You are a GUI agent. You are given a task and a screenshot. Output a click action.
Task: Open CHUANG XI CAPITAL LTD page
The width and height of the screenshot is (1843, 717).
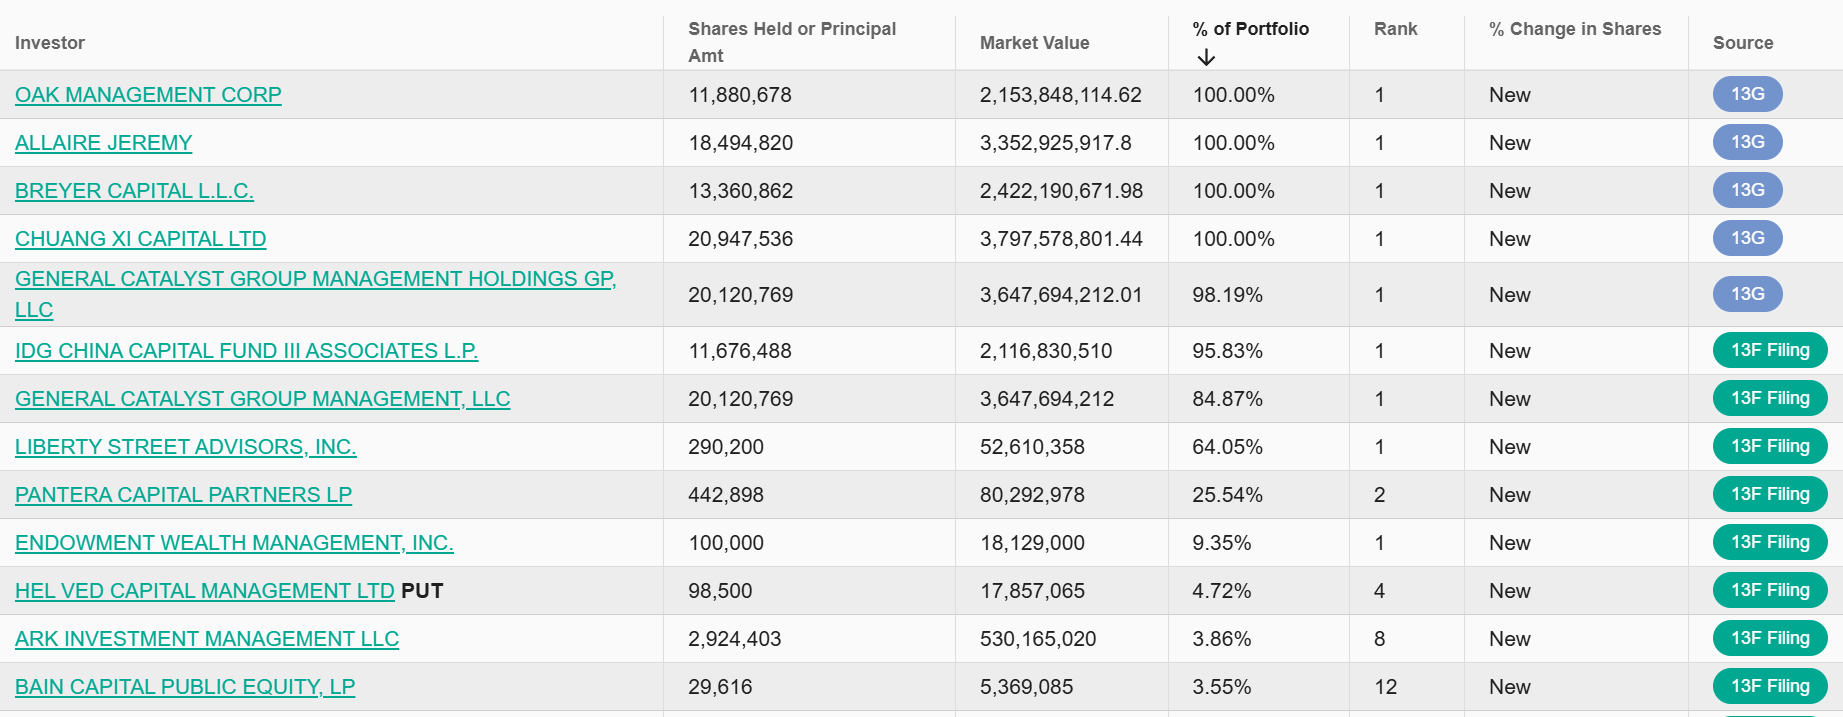coord(140,239)
